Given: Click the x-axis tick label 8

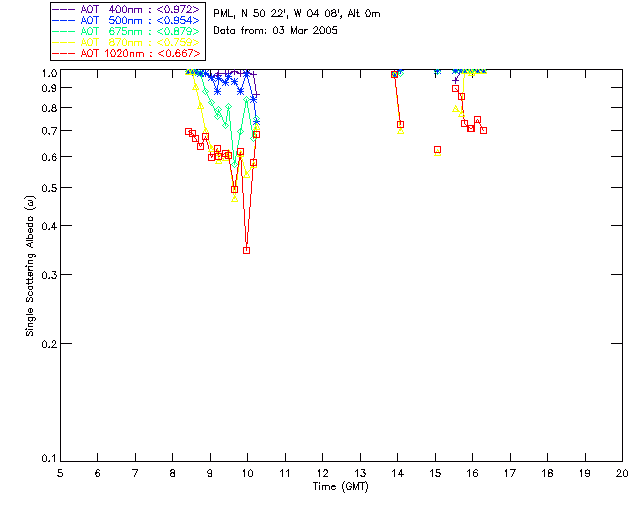Looking at the screenshot, I should 173,473.
